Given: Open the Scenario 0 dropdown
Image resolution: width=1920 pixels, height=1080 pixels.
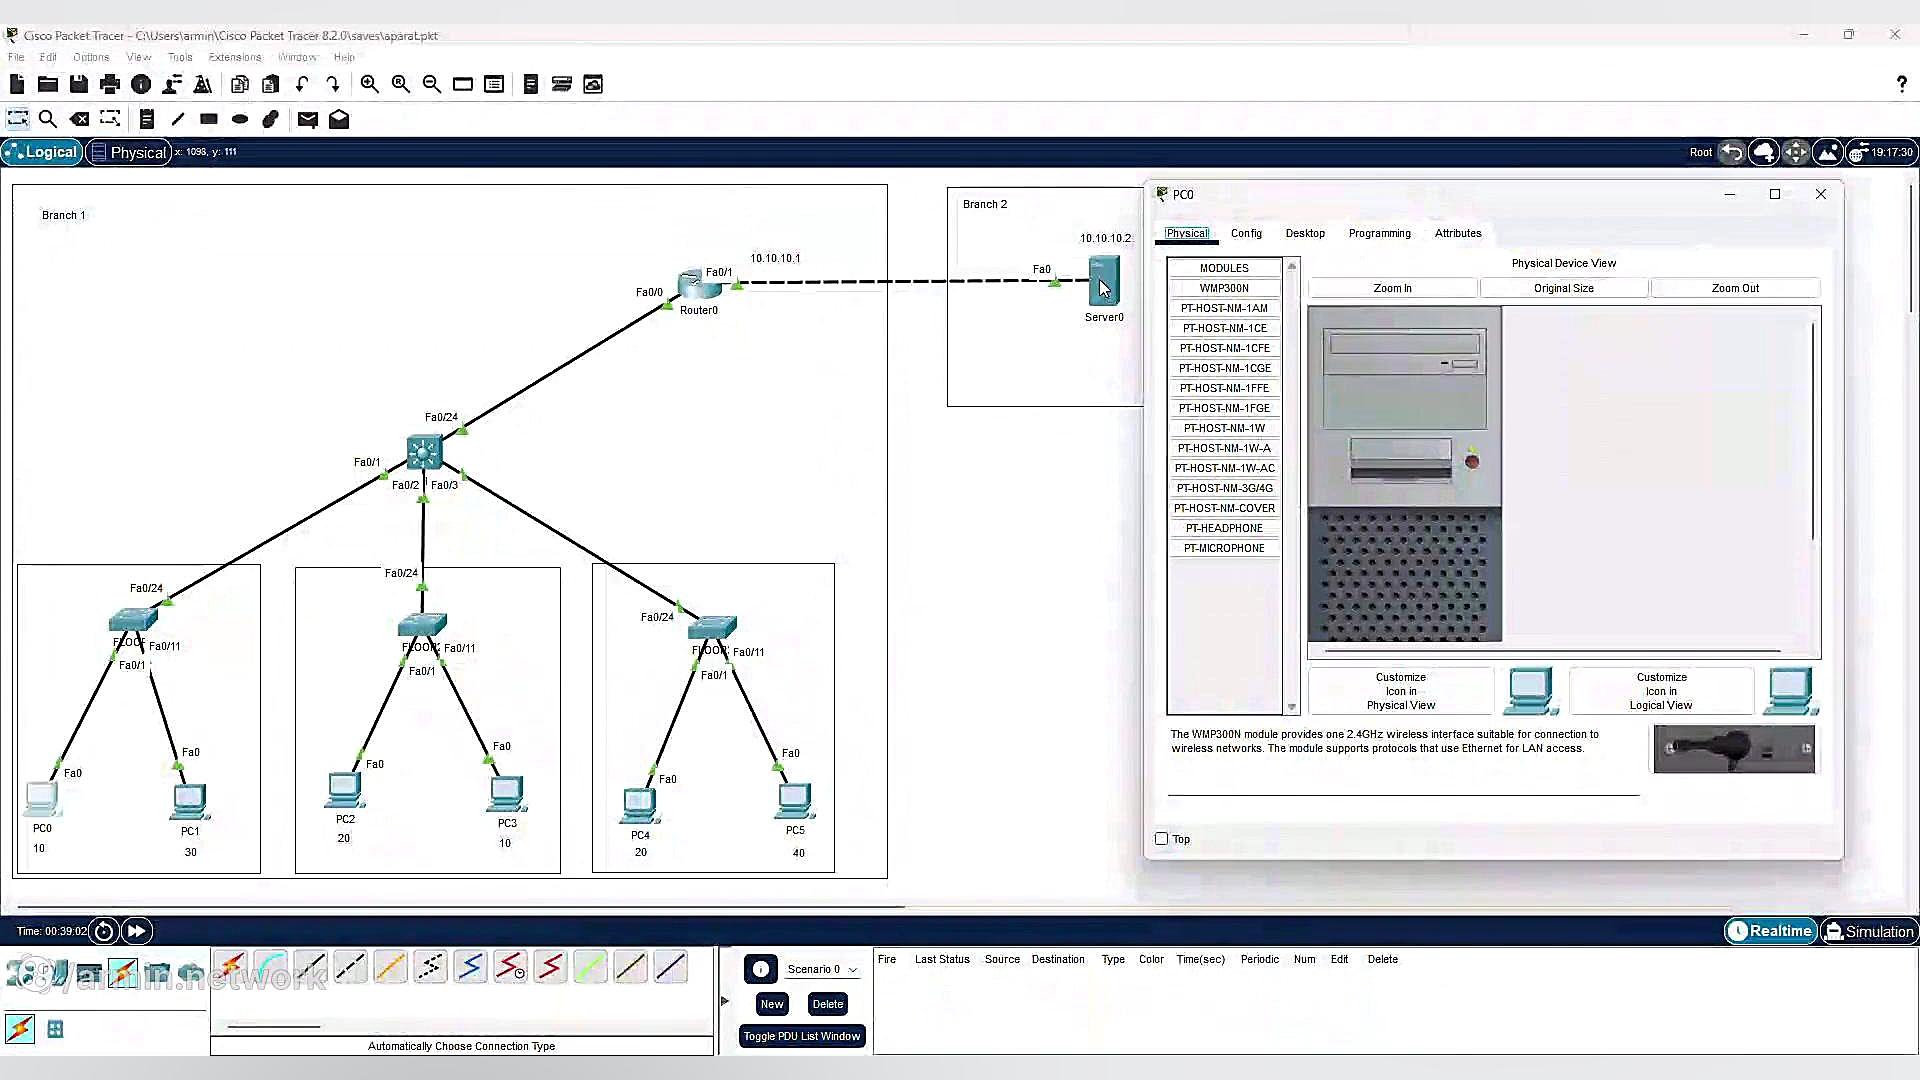Looking at the screenshot, I should click(x=822, y=969).
